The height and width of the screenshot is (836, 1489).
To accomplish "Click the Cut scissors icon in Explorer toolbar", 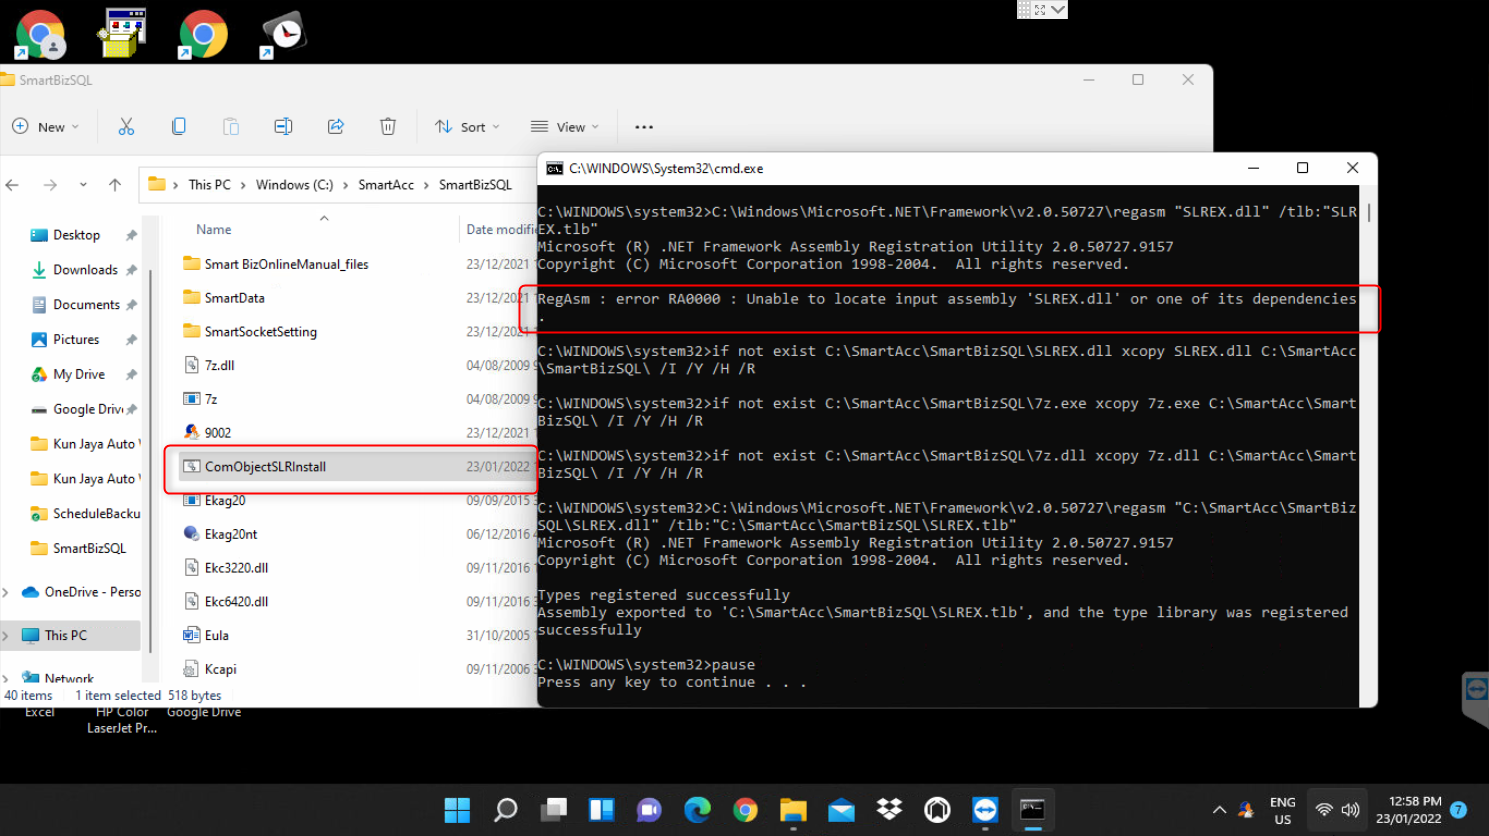I will pyautogui.click(x=126, y=126).
